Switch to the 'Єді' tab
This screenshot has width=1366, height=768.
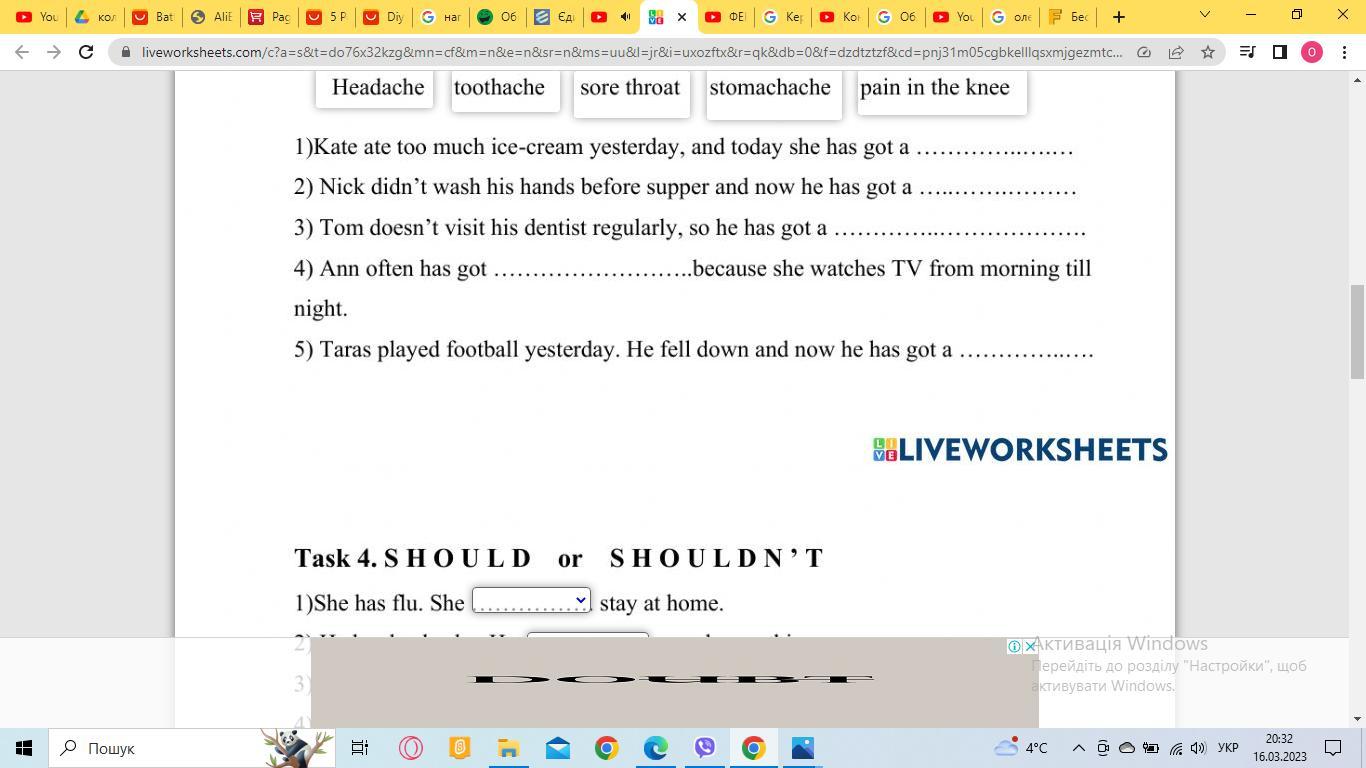pos(554,17)
